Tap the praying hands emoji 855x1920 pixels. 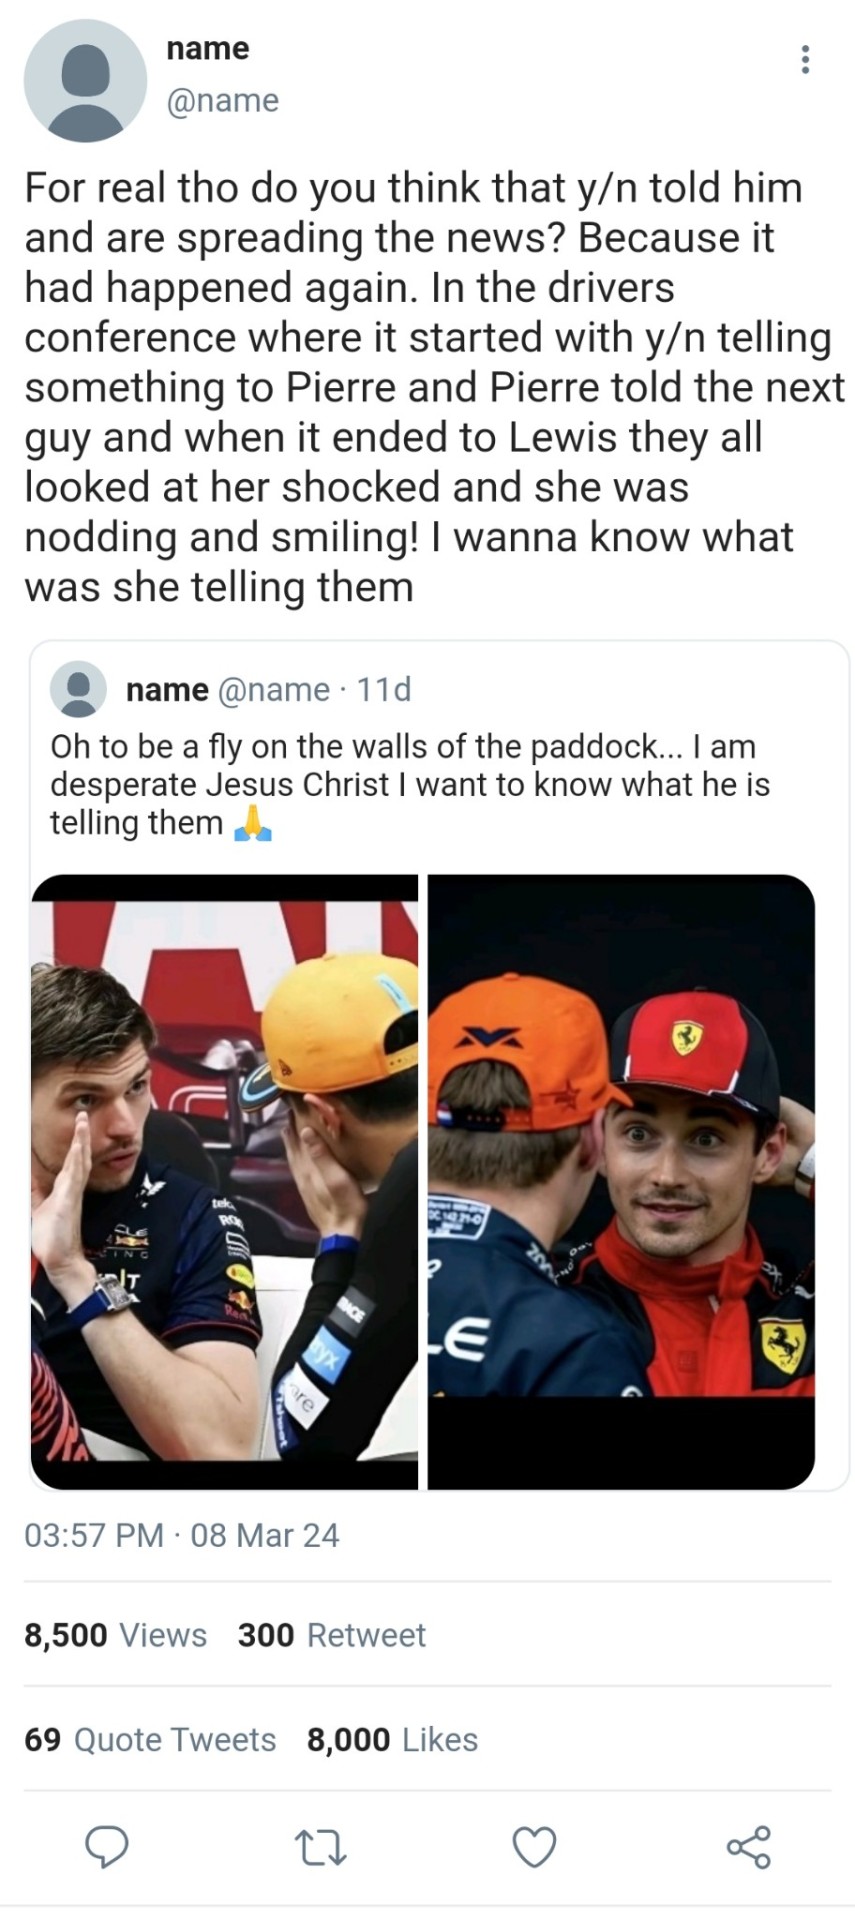(252, 824)
